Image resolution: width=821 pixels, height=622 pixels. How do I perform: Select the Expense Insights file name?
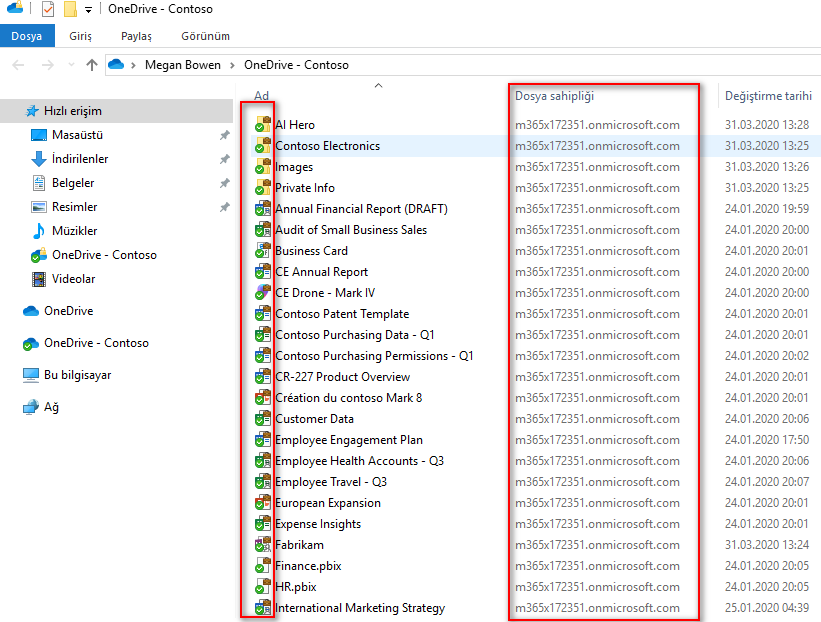[x=318, y=524]
